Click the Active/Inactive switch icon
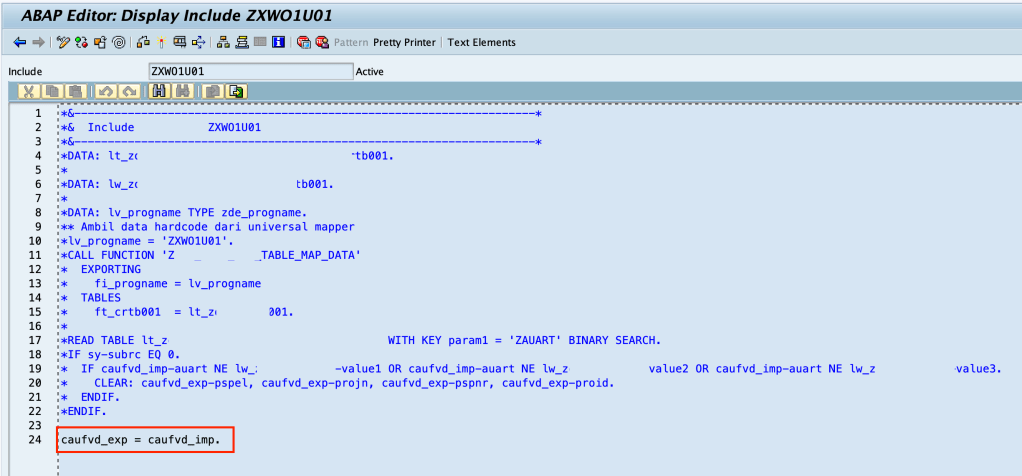The image size is (1022, 476). coord(81,42)
